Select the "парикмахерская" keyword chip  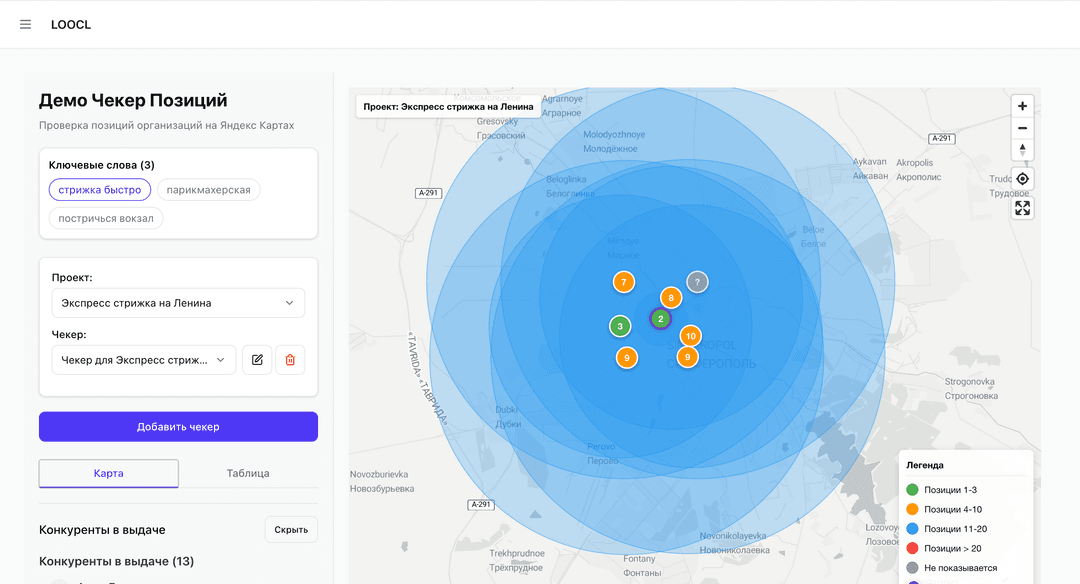point(209,190)
